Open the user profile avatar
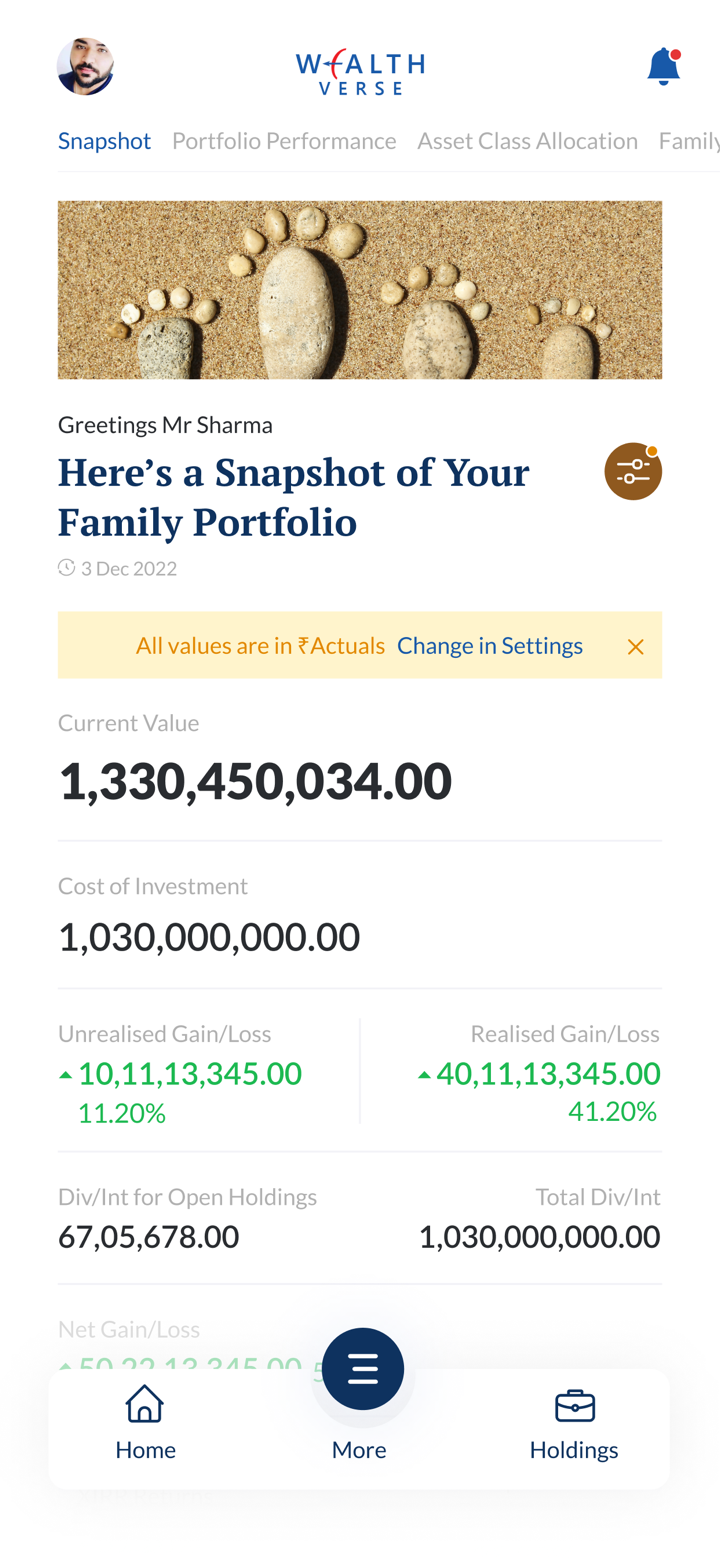Image resolution: width=720 pixels, height=1558 pixels. coord(85,67)
